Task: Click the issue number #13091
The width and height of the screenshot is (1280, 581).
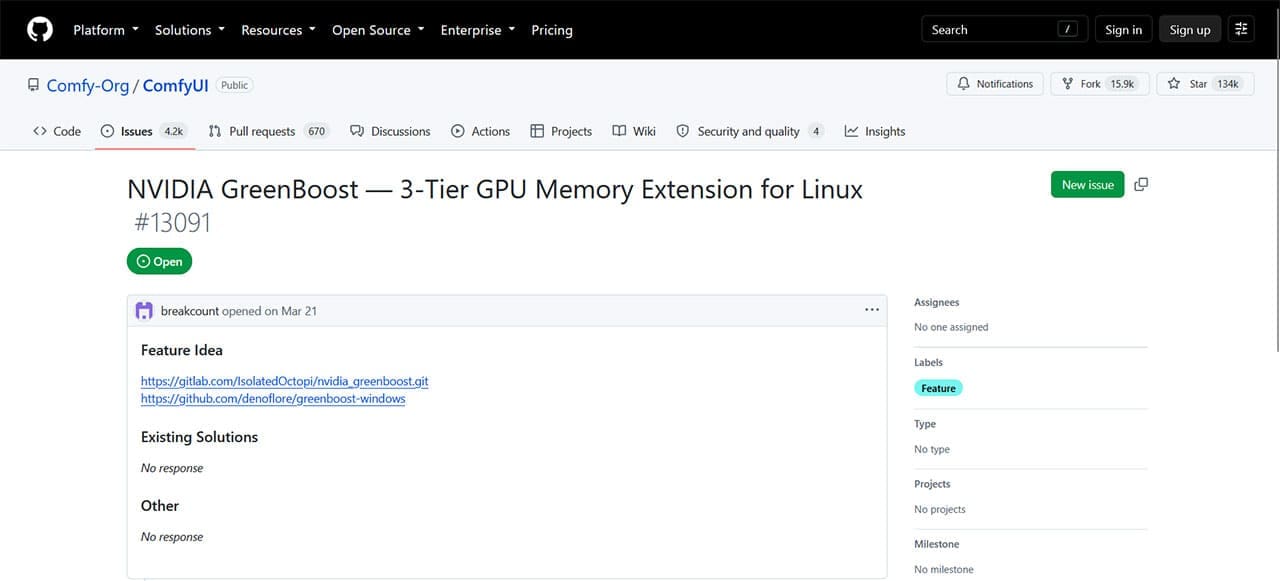Action: (x=173, y=221)
